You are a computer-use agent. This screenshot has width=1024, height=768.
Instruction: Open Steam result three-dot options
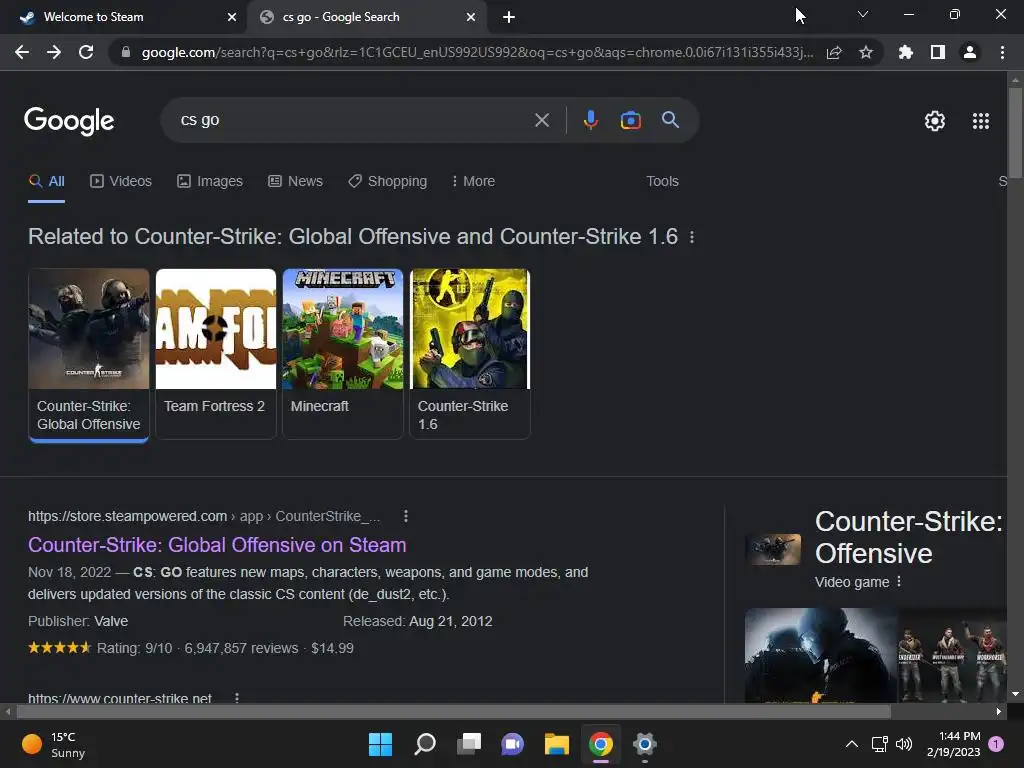tap(406, 516)
